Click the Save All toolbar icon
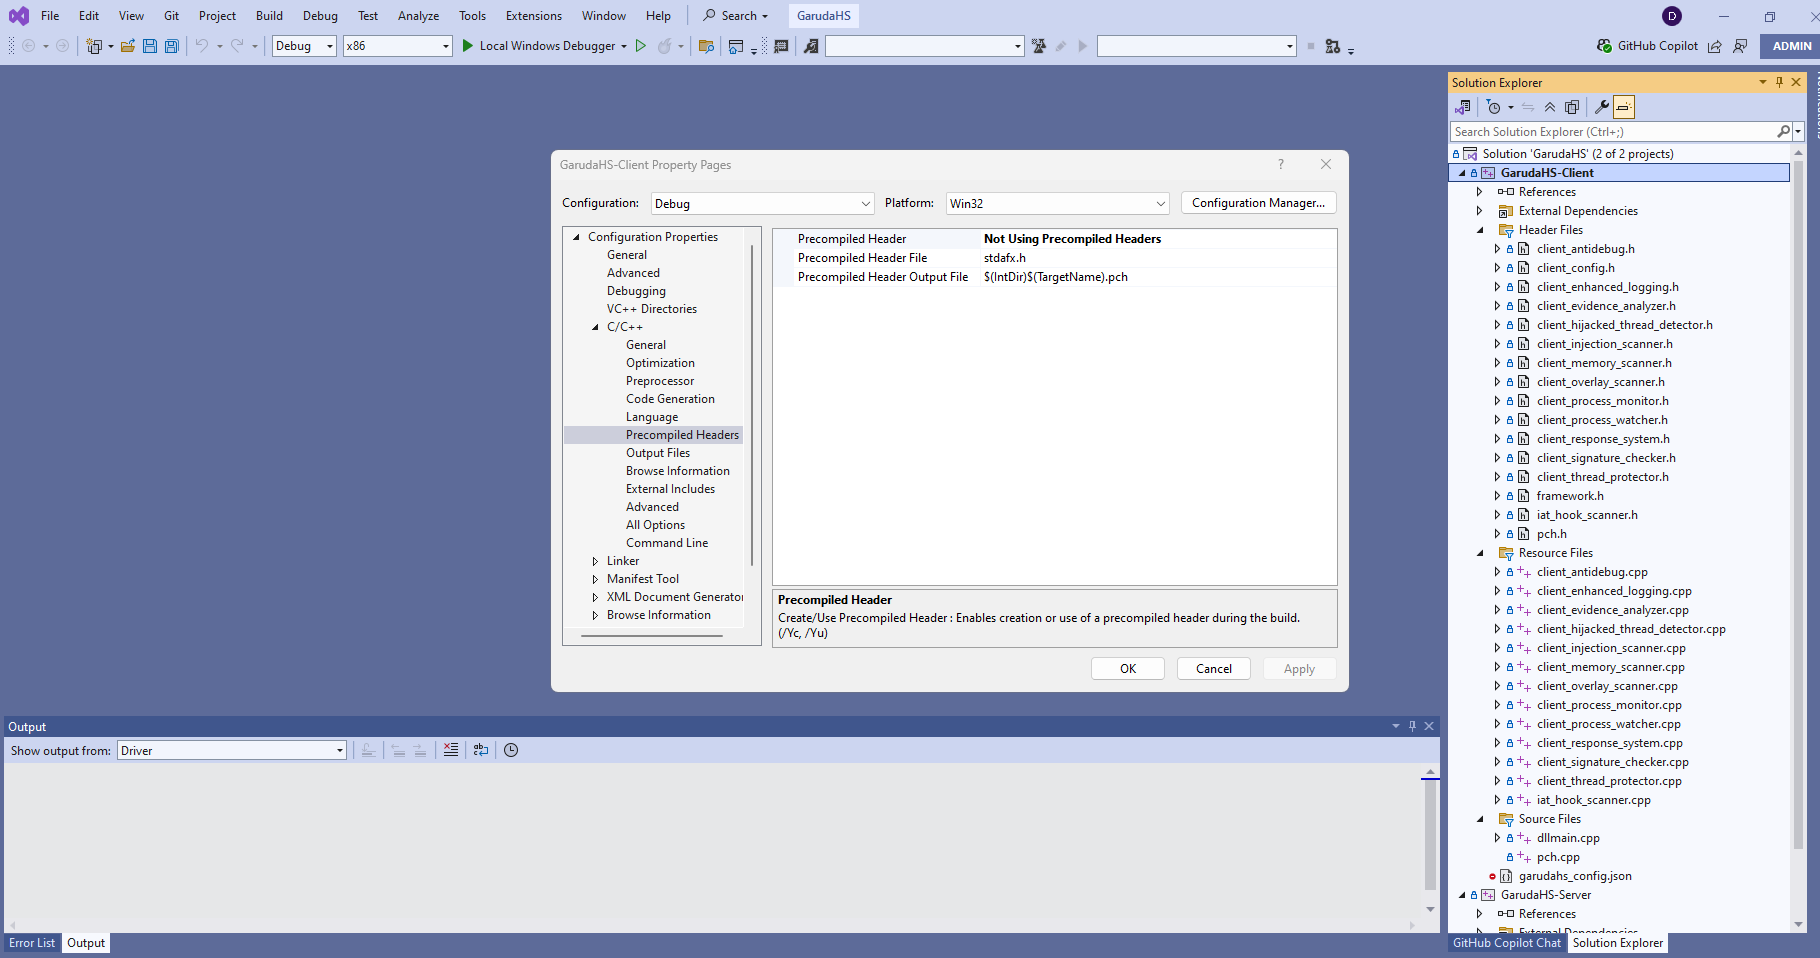The width and height of the screenshot is (1820, 958). 172,46
